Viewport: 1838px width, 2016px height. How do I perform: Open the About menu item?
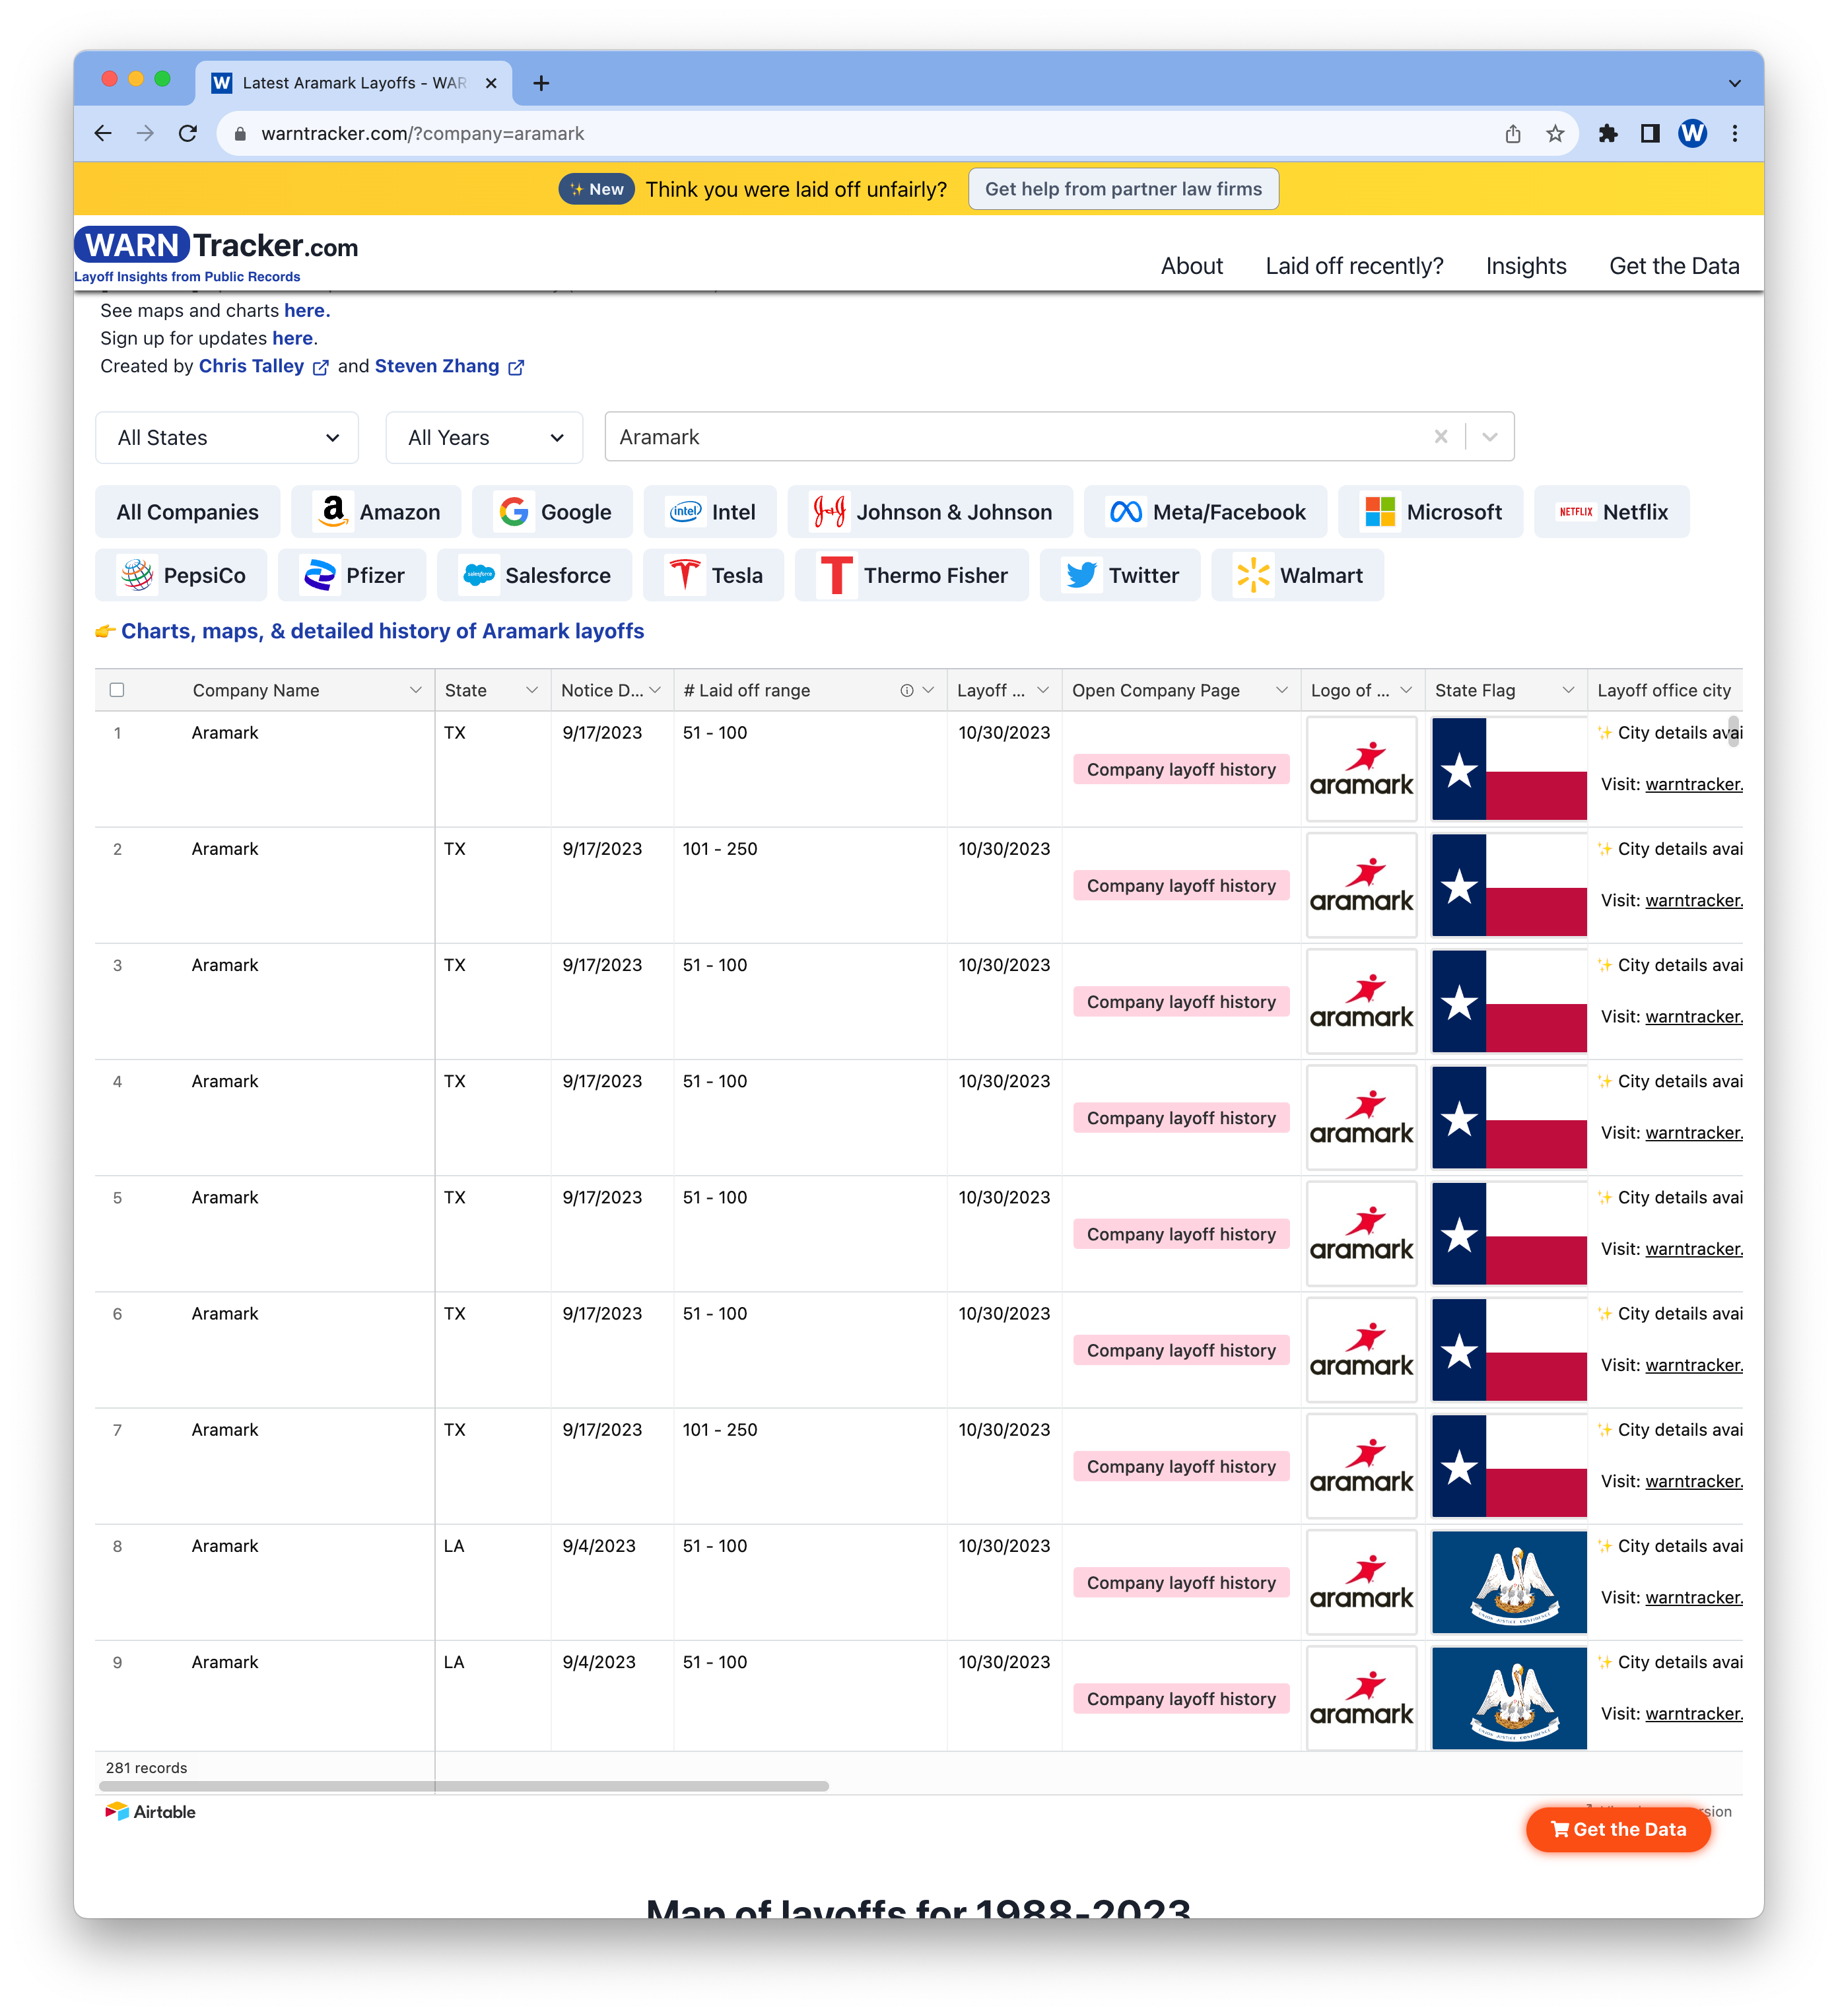tap(1191, 266)
